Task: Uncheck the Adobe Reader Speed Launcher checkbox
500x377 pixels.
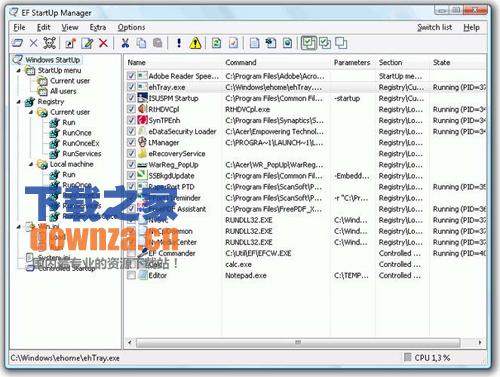Action: pyautogui.click(x=131, y=76)
